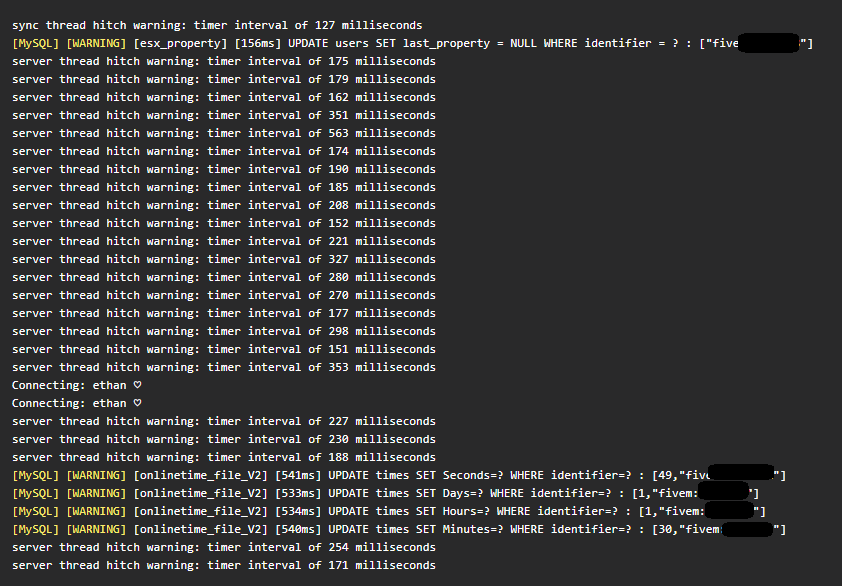Click the 171 milliseconds hitch warning

[223, 565]
